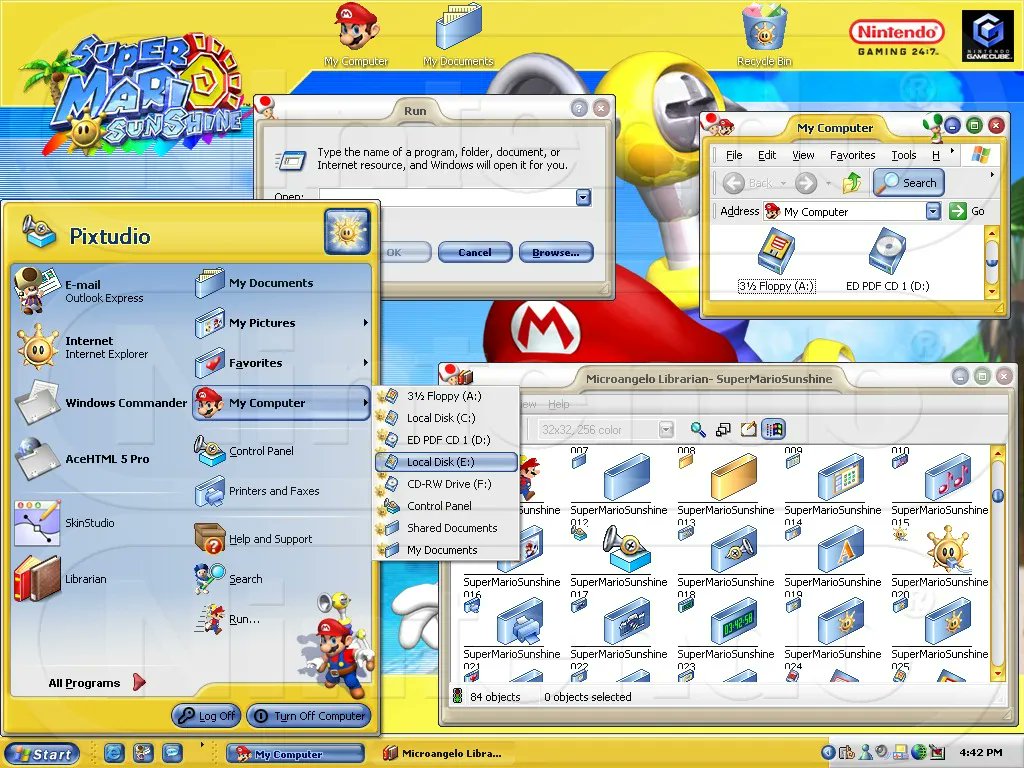Open the Address bar dropdown in My Computer
This screenshot has height=768, width=1024.
point(931,211)
